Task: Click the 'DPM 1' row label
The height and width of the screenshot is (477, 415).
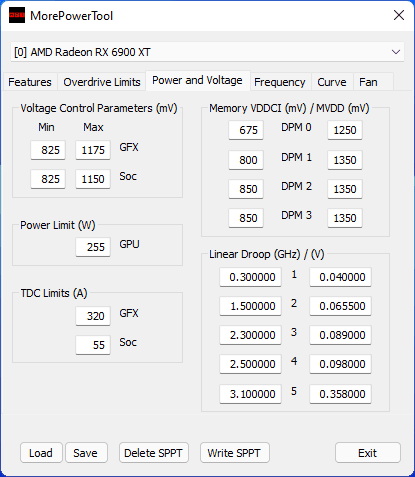Action: pos(296,157)
